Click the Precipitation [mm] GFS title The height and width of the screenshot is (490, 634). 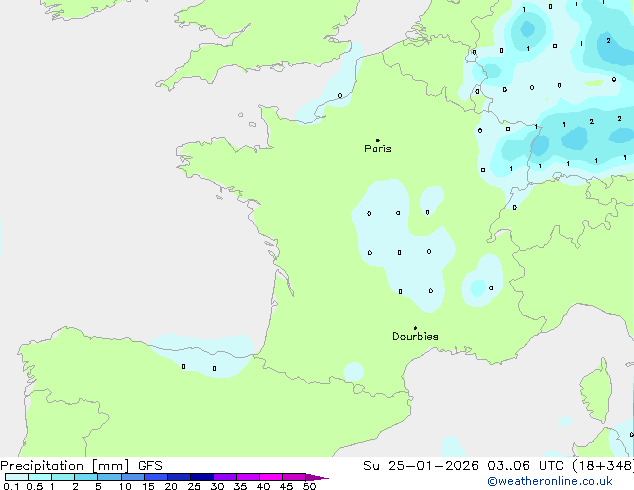[81, 466]
